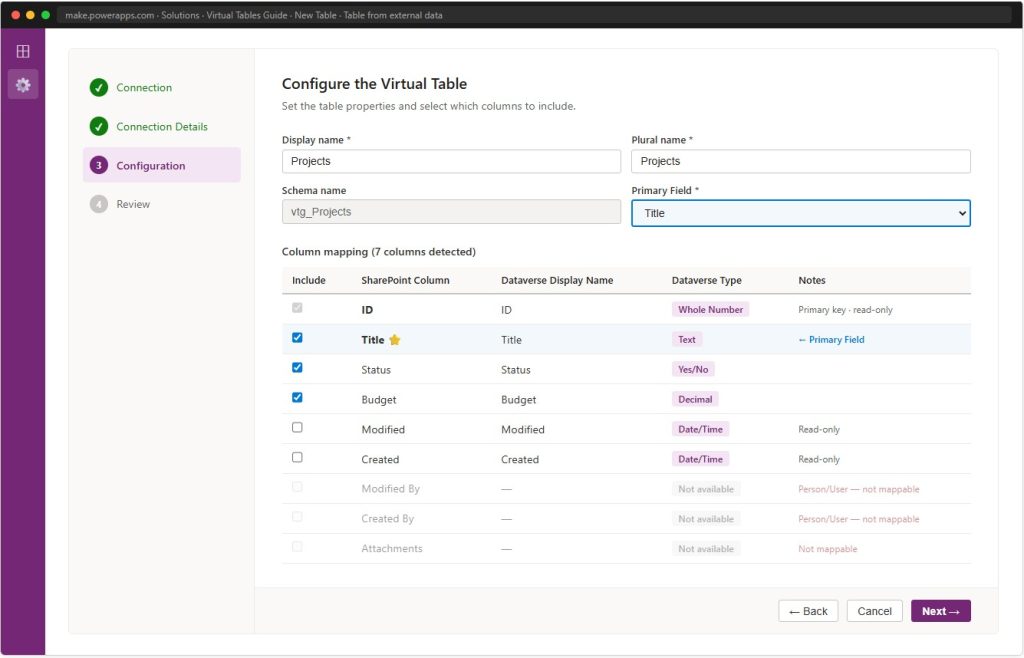Click the disabled Created By checkbox
Image resolution: width=1024 pixels, height=658 pixels.
[297, 517]
